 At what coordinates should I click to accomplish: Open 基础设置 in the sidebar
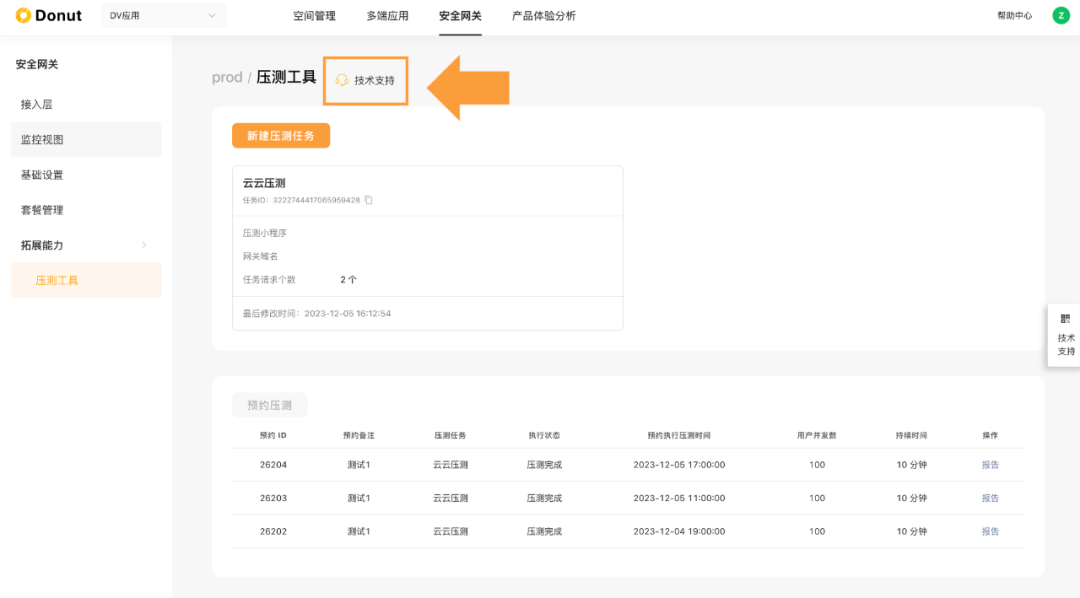point(86,175)
